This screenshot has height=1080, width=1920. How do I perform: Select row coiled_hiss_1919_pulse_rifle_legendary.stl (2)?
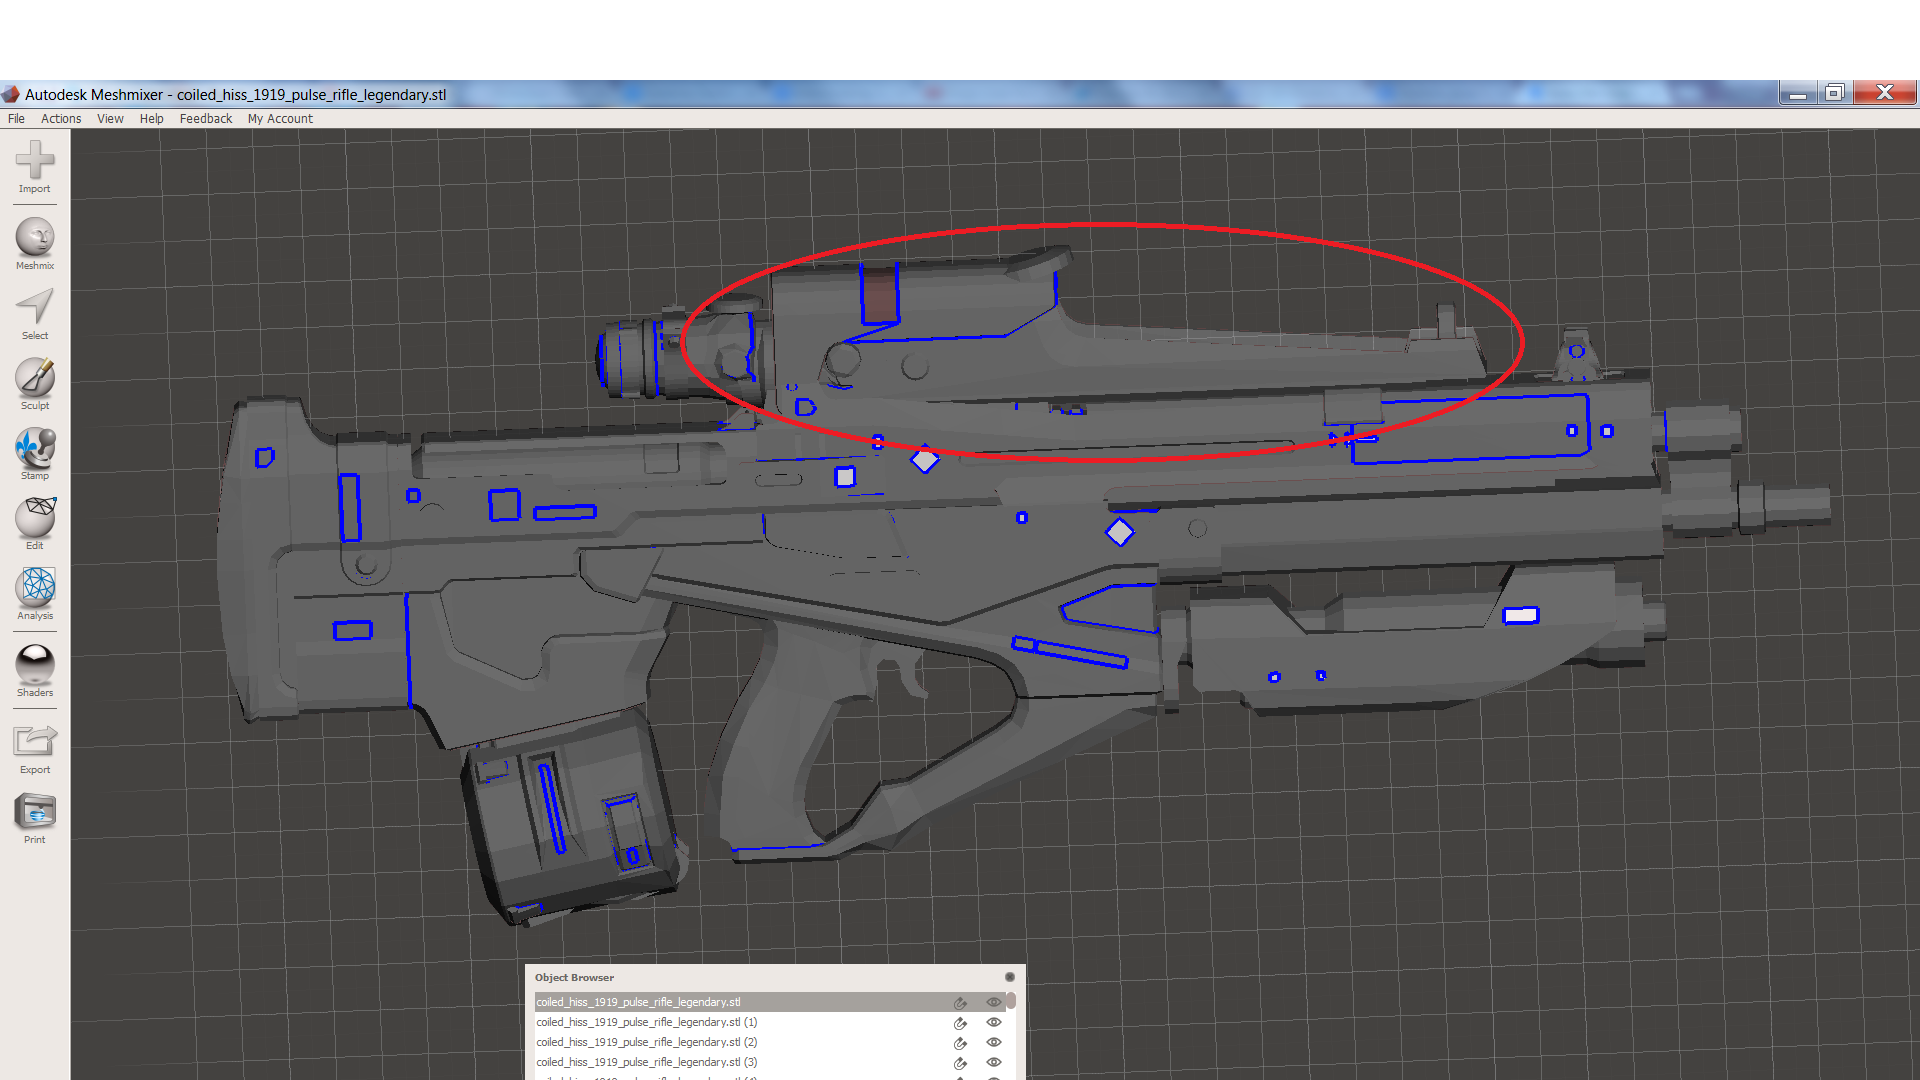770,1042
